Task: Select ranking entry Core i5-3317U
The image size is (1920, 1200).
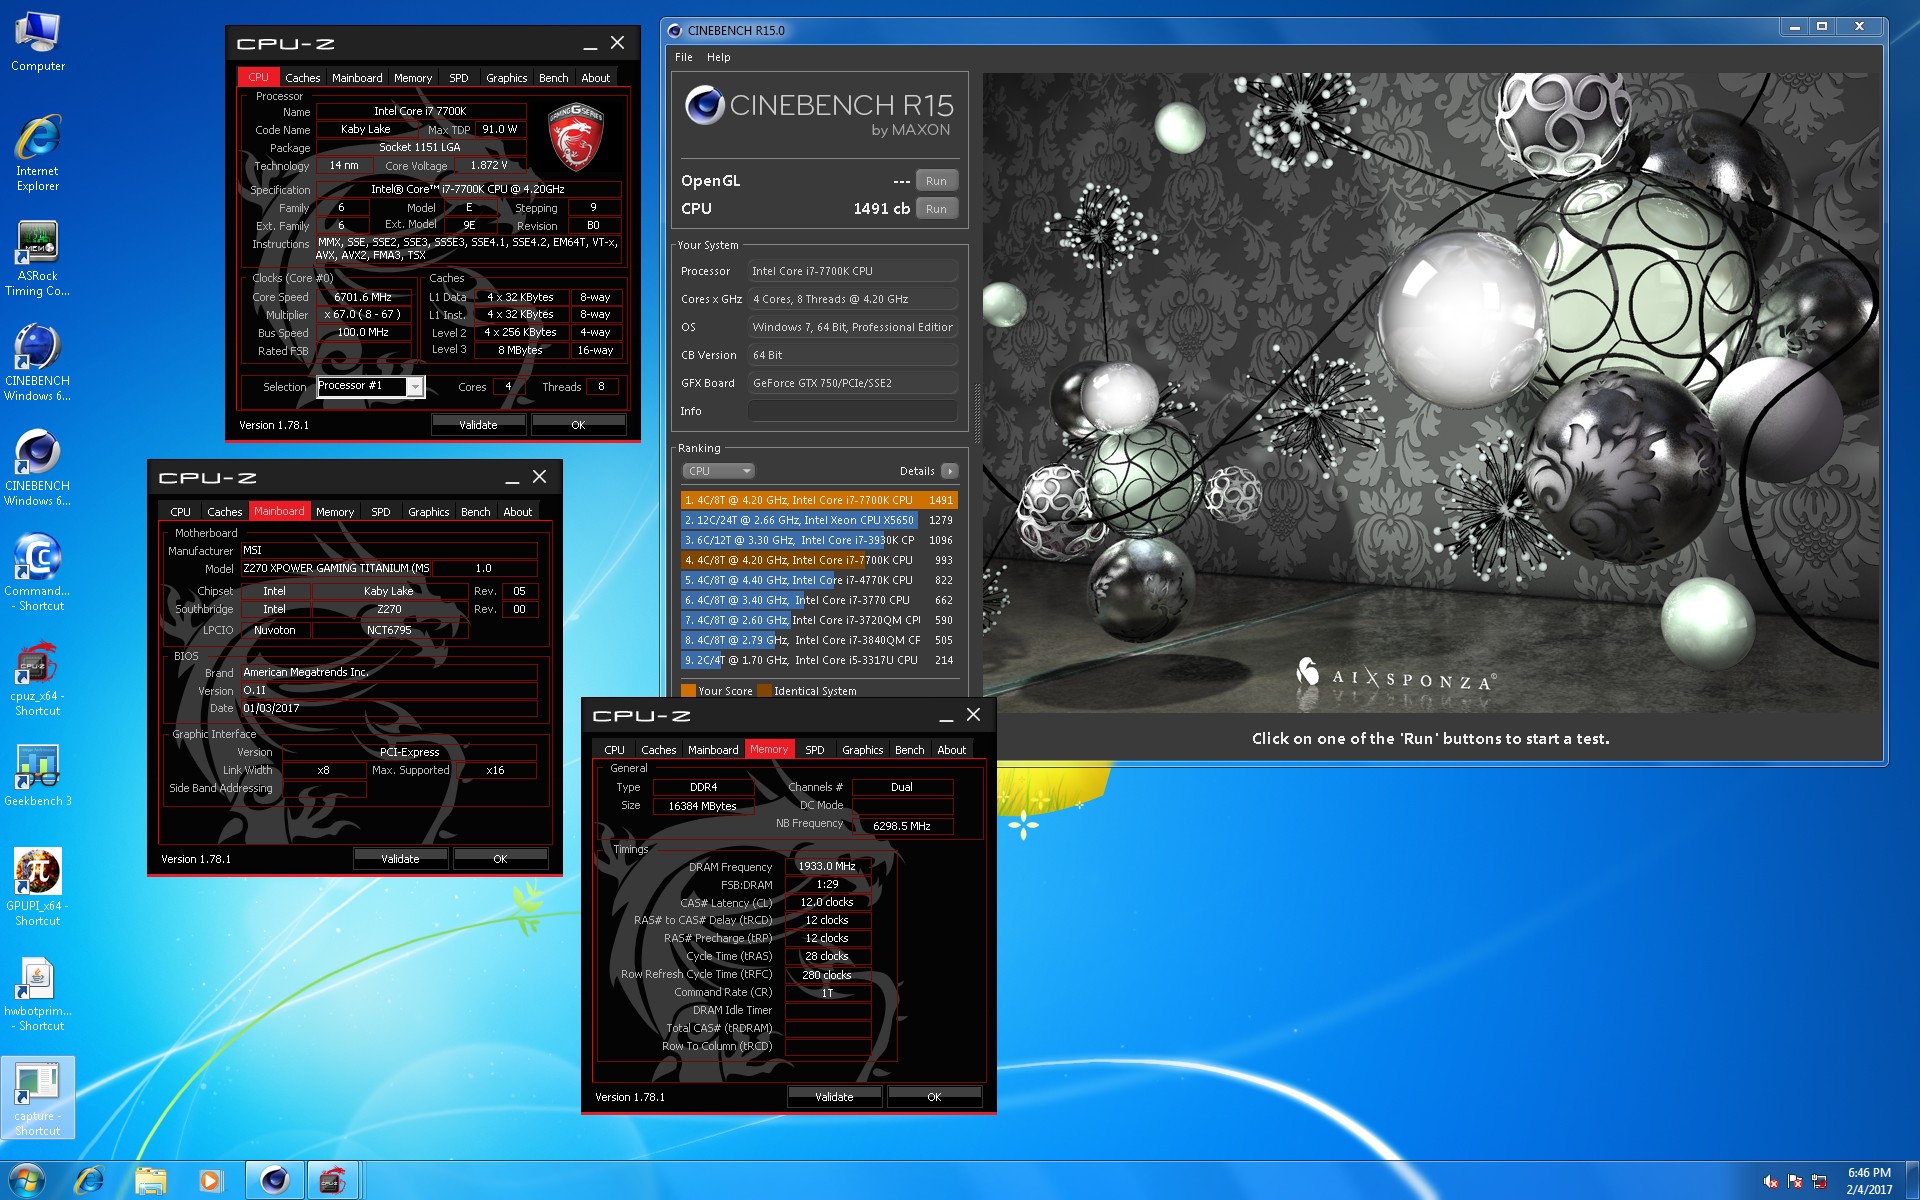Action: 819,660
